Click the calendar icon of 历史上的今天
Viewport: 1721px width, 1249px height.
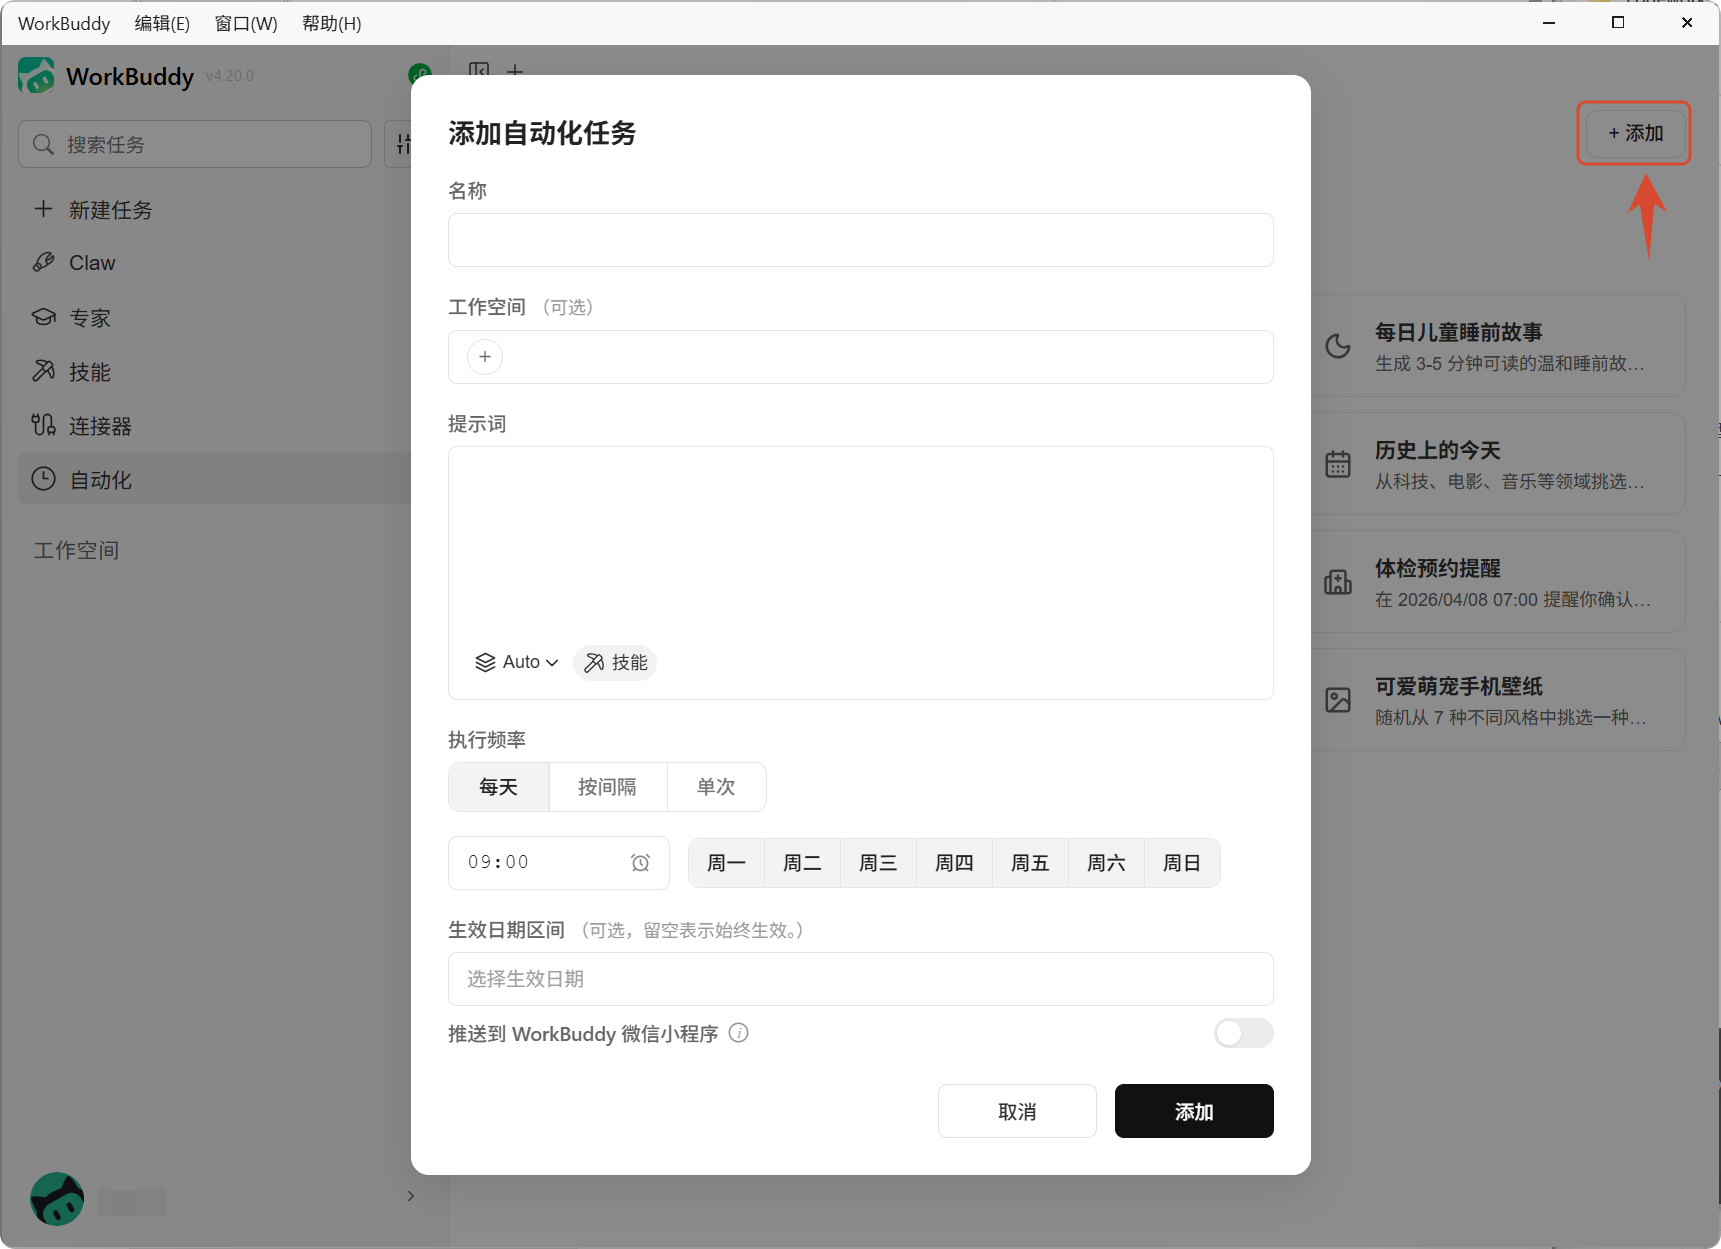point(1338,464)
